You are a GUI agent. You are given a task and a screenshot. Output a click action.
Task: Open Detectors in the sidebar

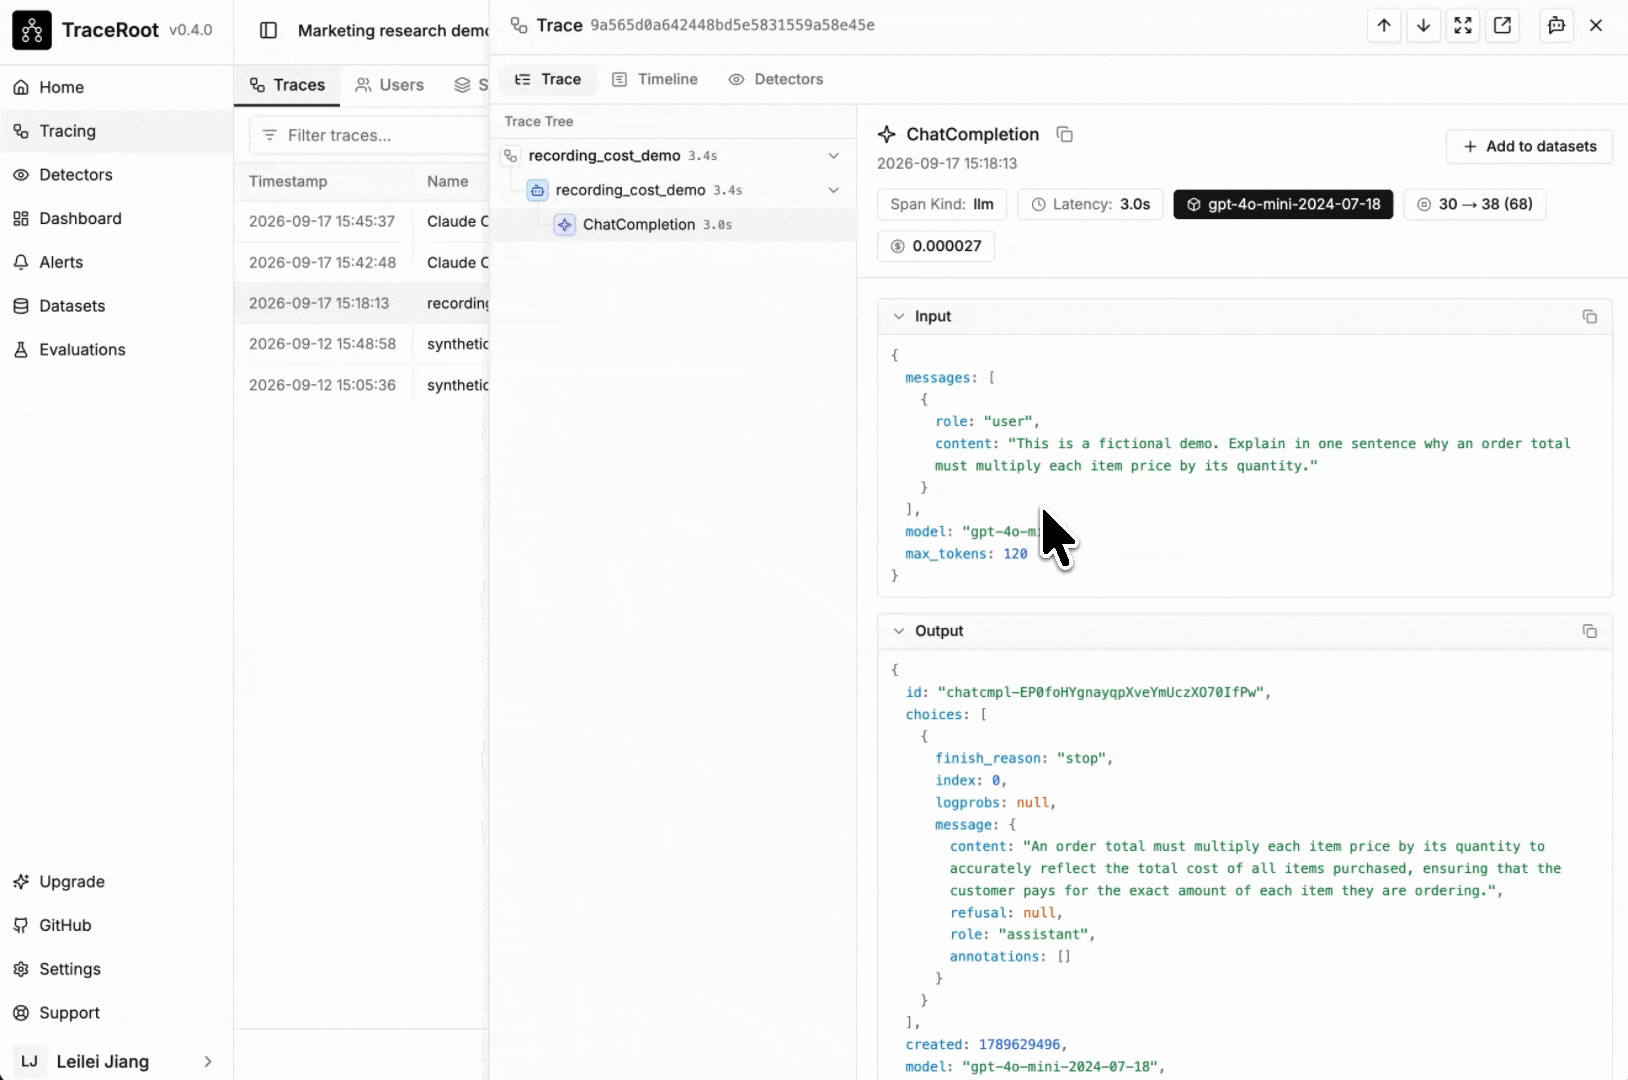pos(116,175)
